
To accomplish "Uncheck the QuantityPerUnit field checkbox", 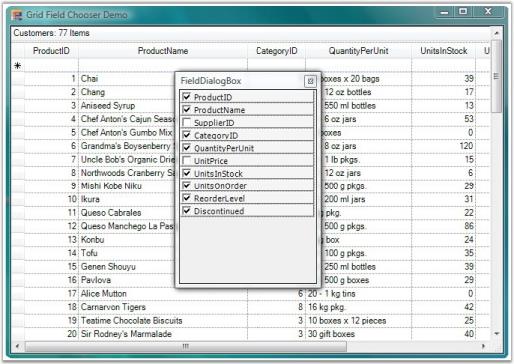I will point(187,148).
